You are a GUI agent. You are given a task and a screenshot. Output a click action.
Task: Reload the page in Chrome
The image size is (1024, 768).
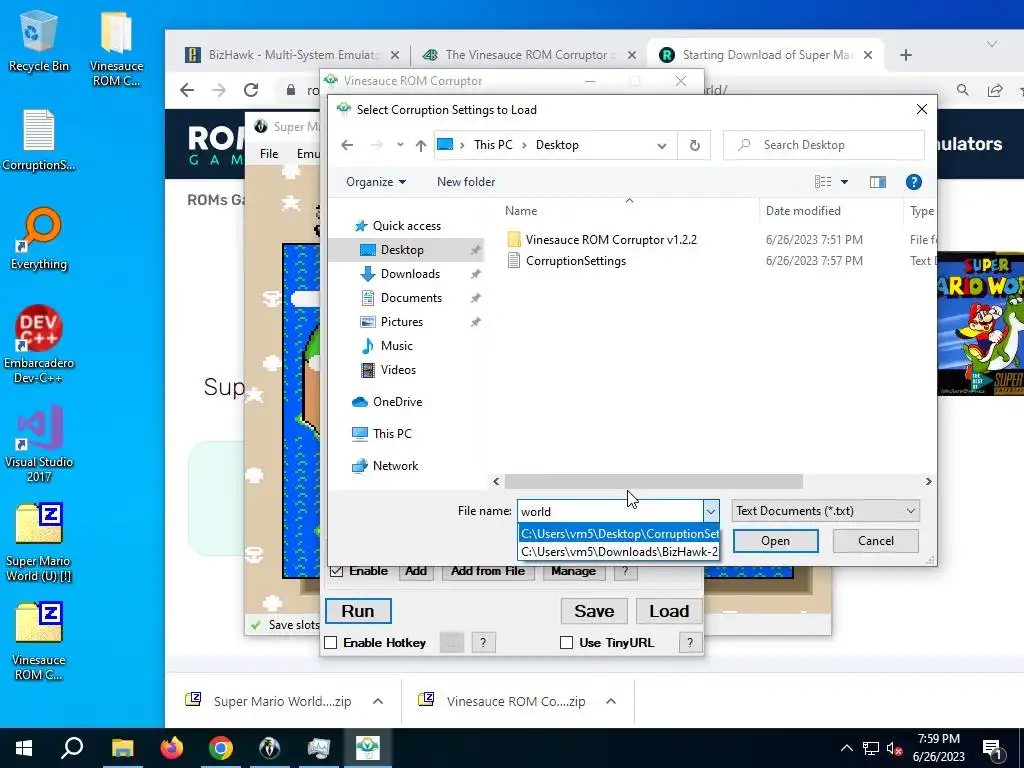tap(251, 90)
